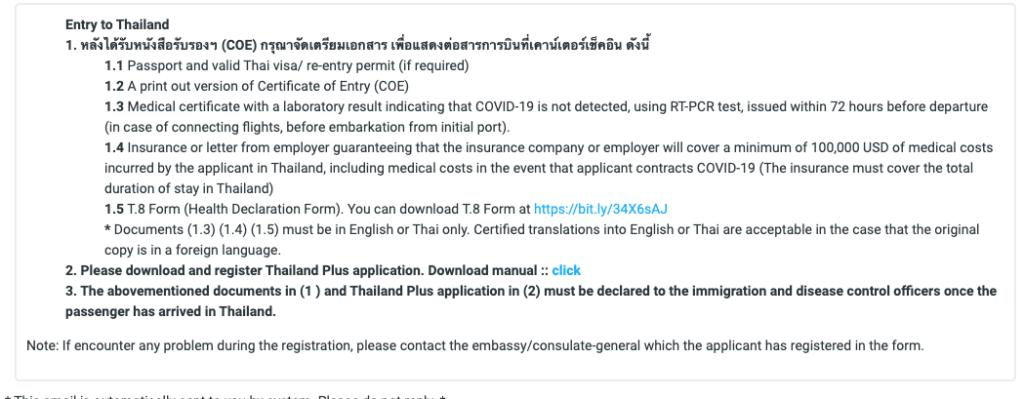
Task: Open the bit.ly T.8 Form download link
Action: 600,210
